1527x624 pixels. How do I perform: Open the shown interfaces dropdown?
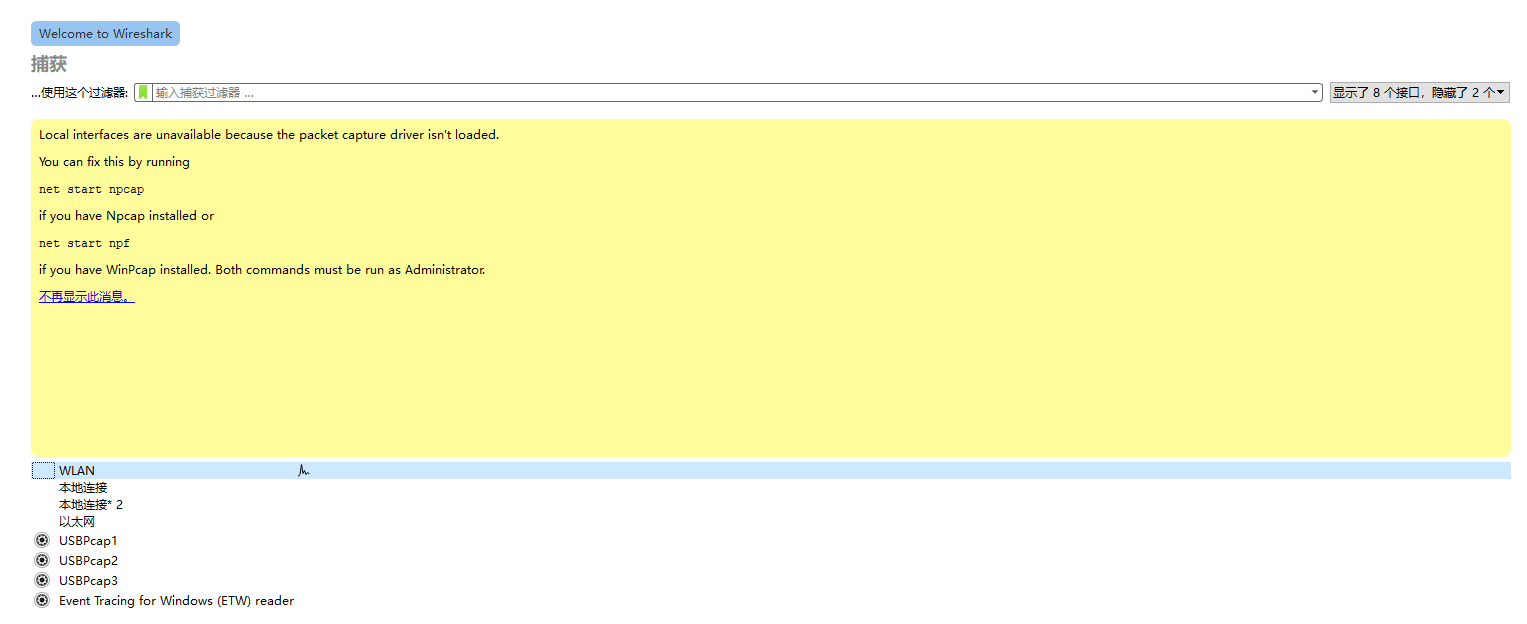1419,92
